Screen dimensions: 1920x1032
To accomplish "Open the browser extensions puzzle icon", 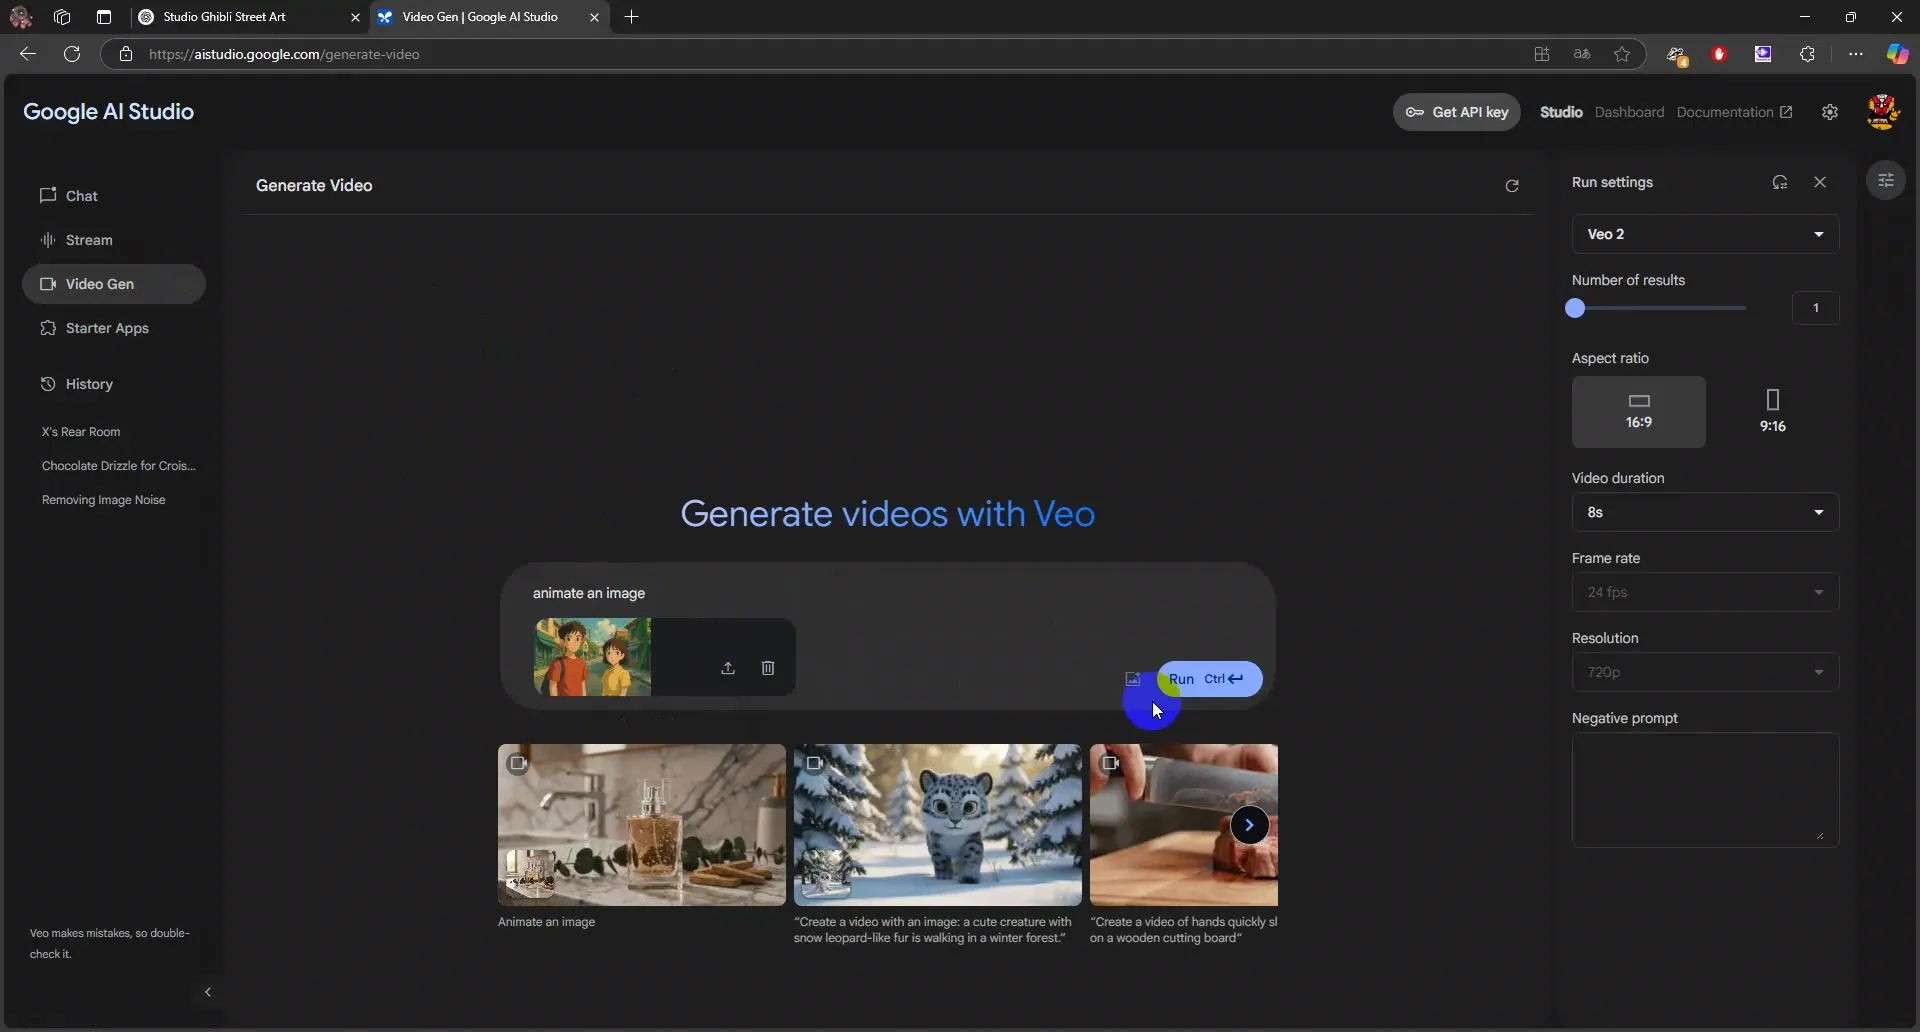I will point(1807,54).
